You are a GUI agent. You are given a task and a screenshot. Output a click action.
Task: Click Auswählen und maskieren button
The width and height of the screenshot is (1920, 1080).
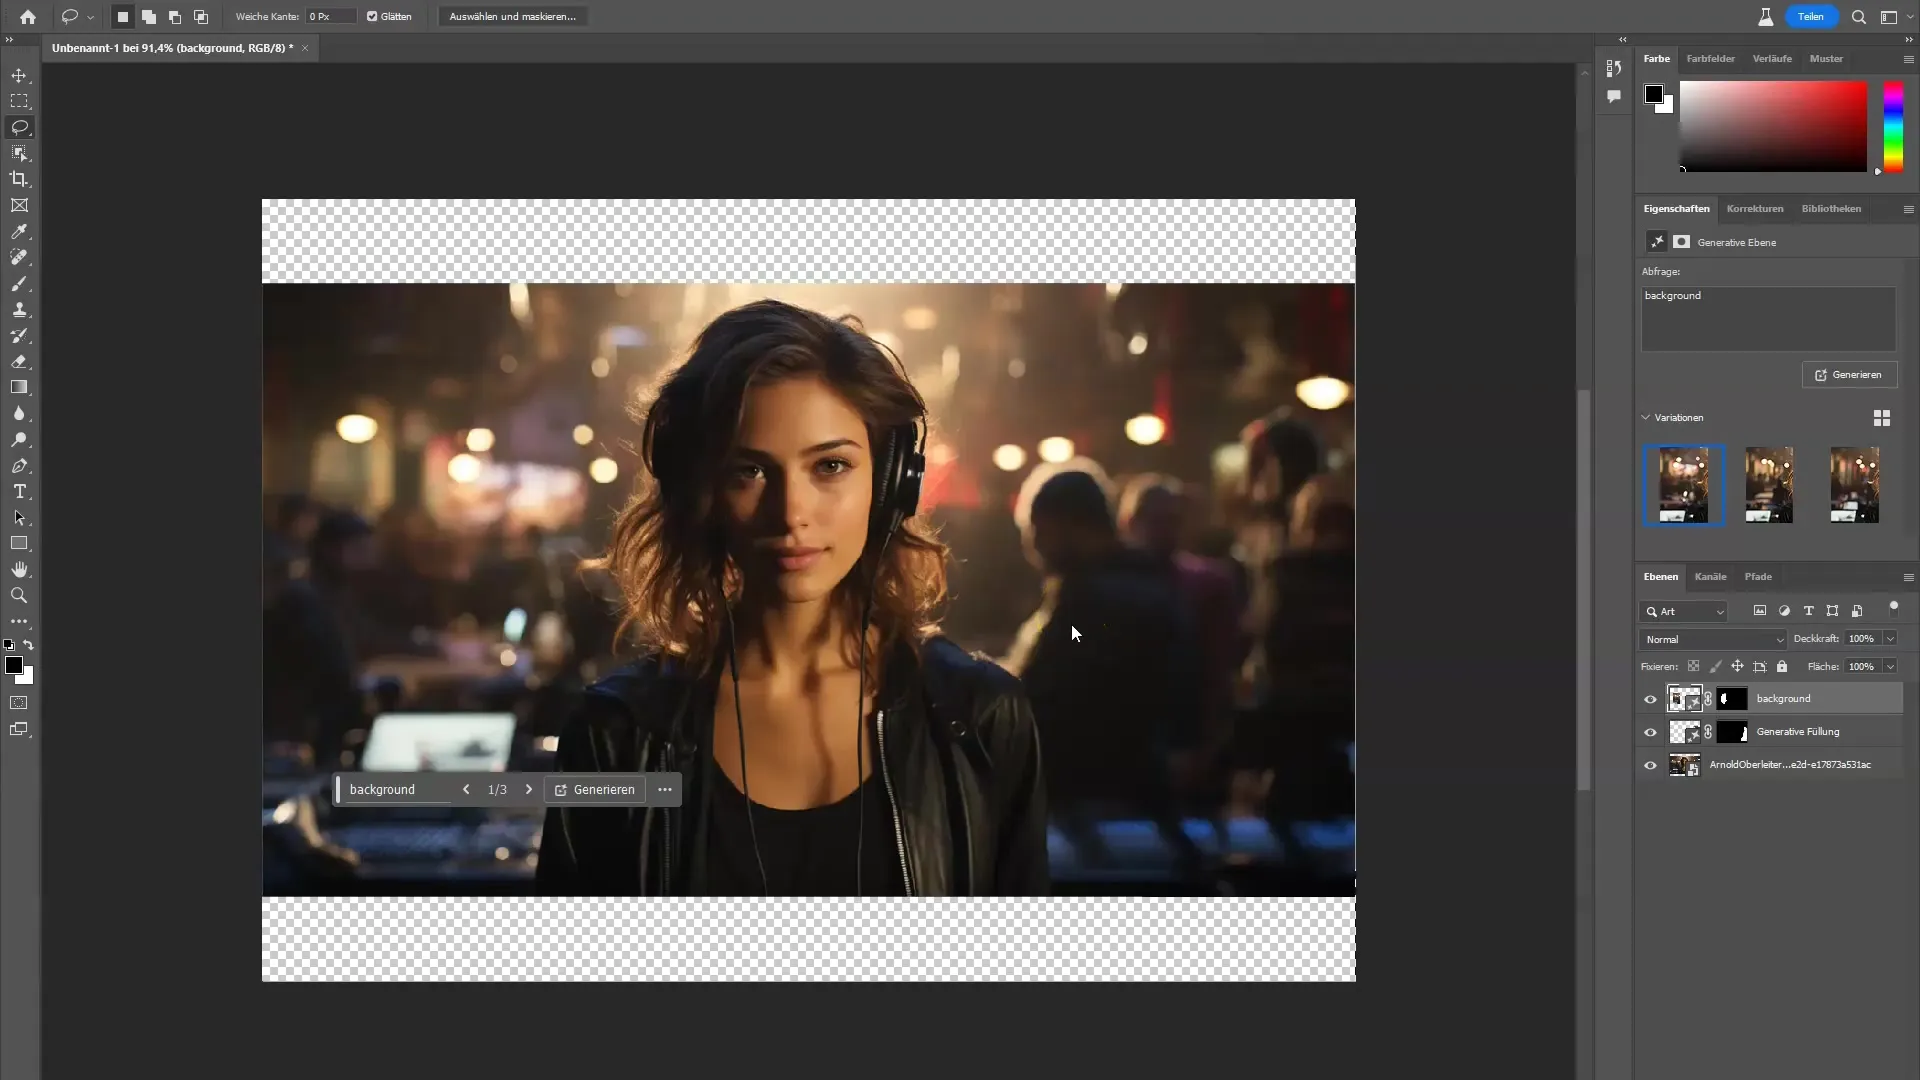point(512,16)
